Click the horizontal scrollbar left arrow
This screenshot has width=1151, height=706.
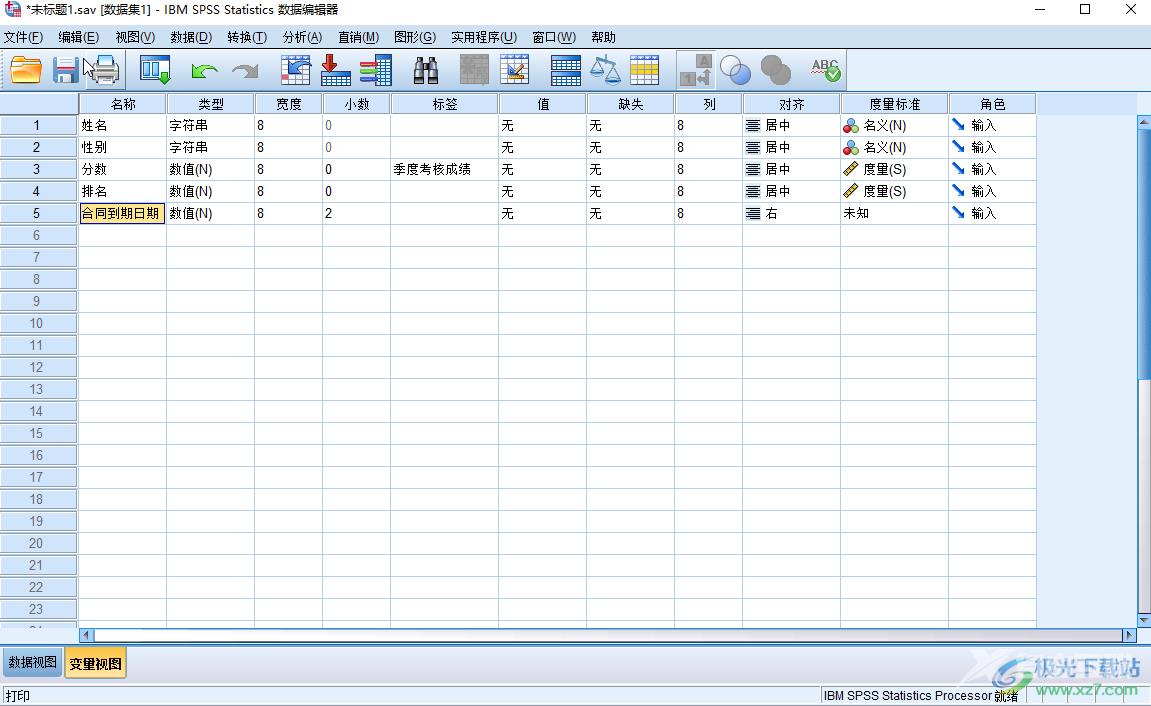point(86,636)
